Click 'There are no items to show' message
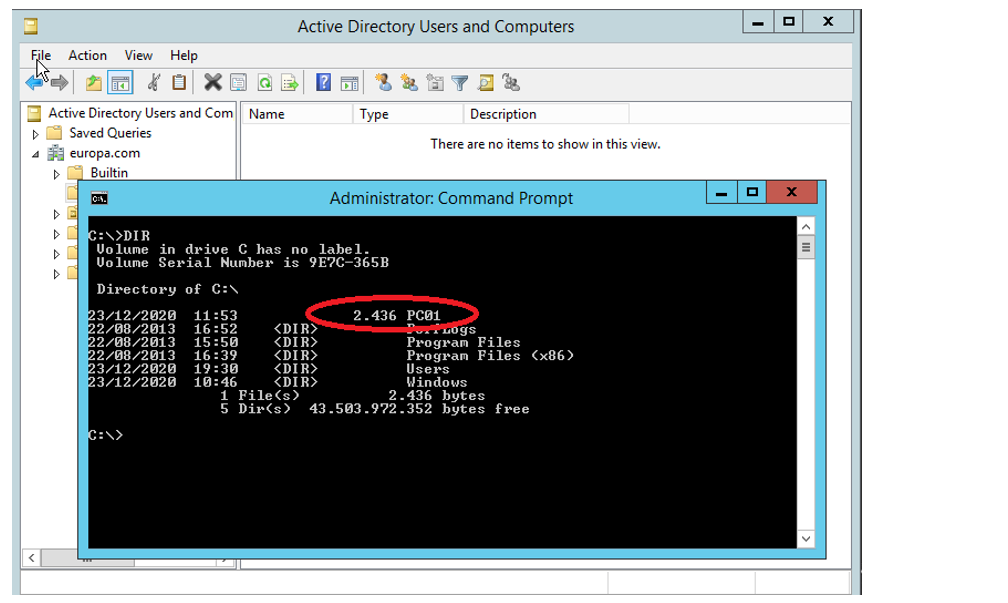 545,144
